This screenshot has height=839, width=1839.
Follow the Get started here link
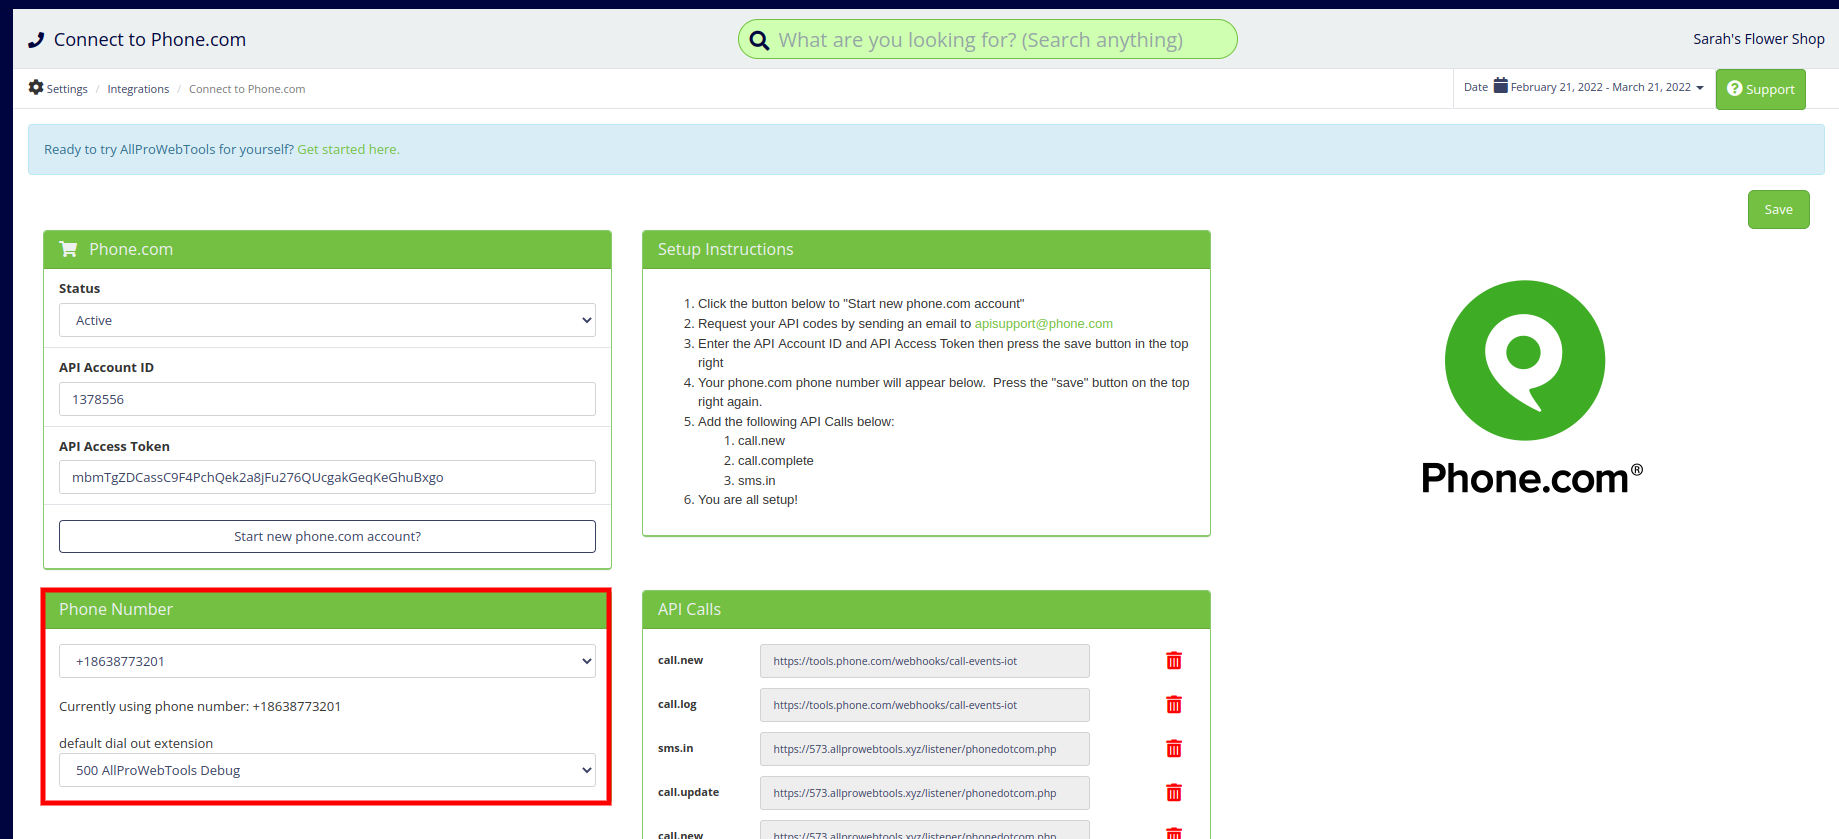(348, 149)
